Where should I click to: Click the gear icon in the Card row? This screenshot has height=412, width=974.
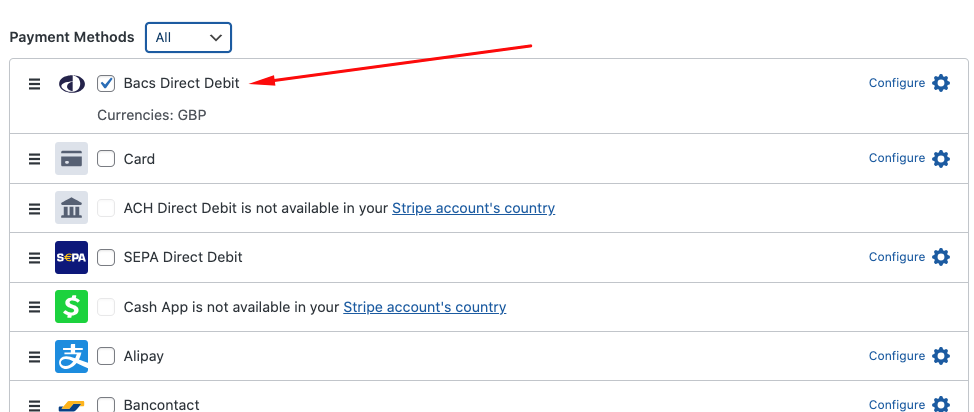(x=941, y=158)
